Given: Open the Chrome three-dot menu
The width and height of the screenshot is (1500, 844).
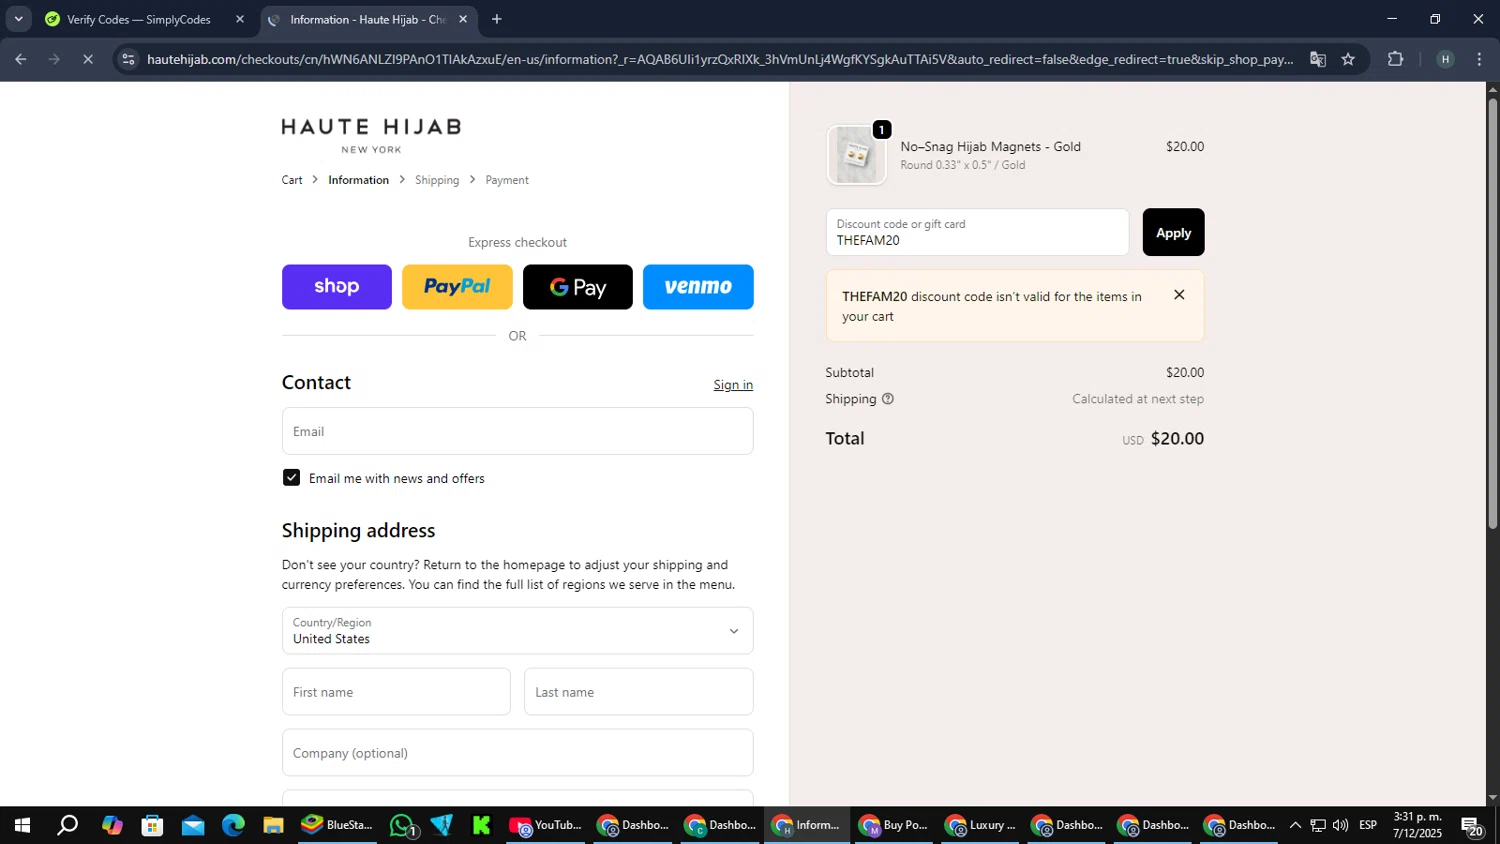Looking at the screenshot, I should coord(1479,59).
